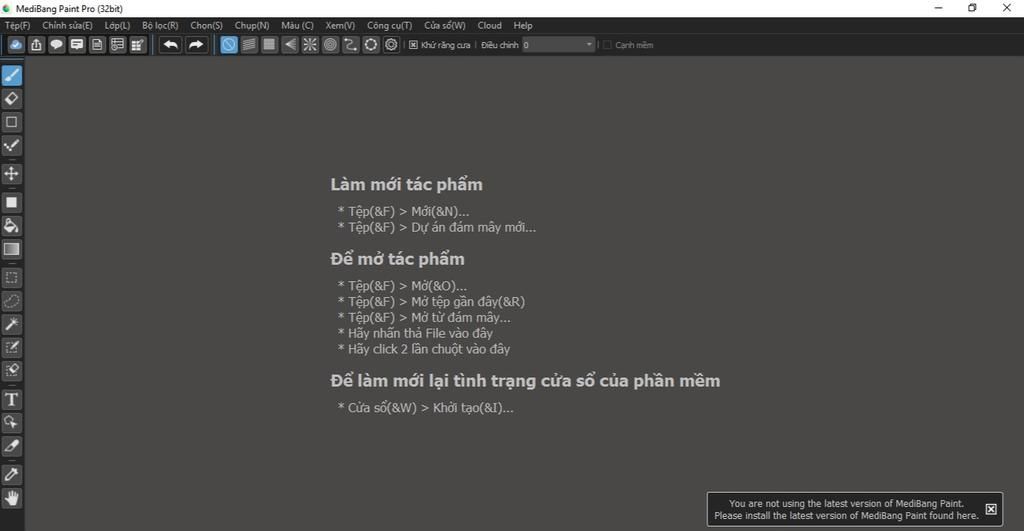Select the Operation tool
This screenshot has width=1024, height=531.
click(12, 423)
